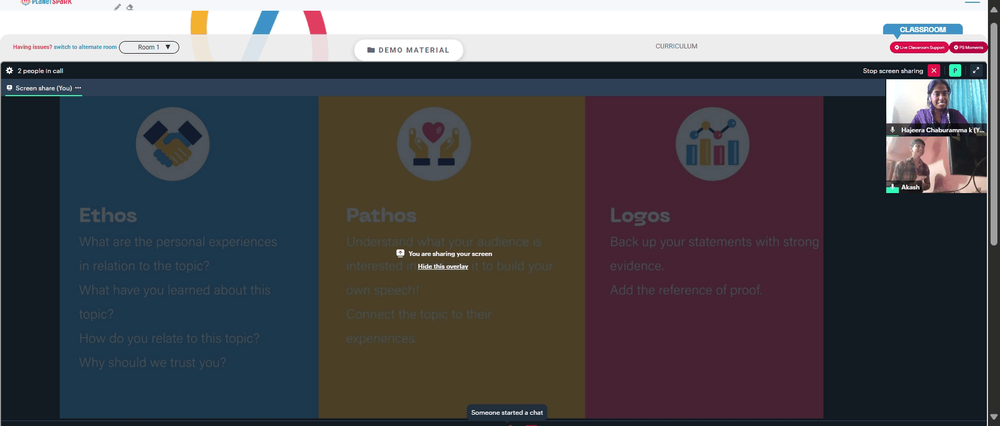Click the PS Moments button
This screenshot has width=1000, height=426.
click(x=968, y=47)
